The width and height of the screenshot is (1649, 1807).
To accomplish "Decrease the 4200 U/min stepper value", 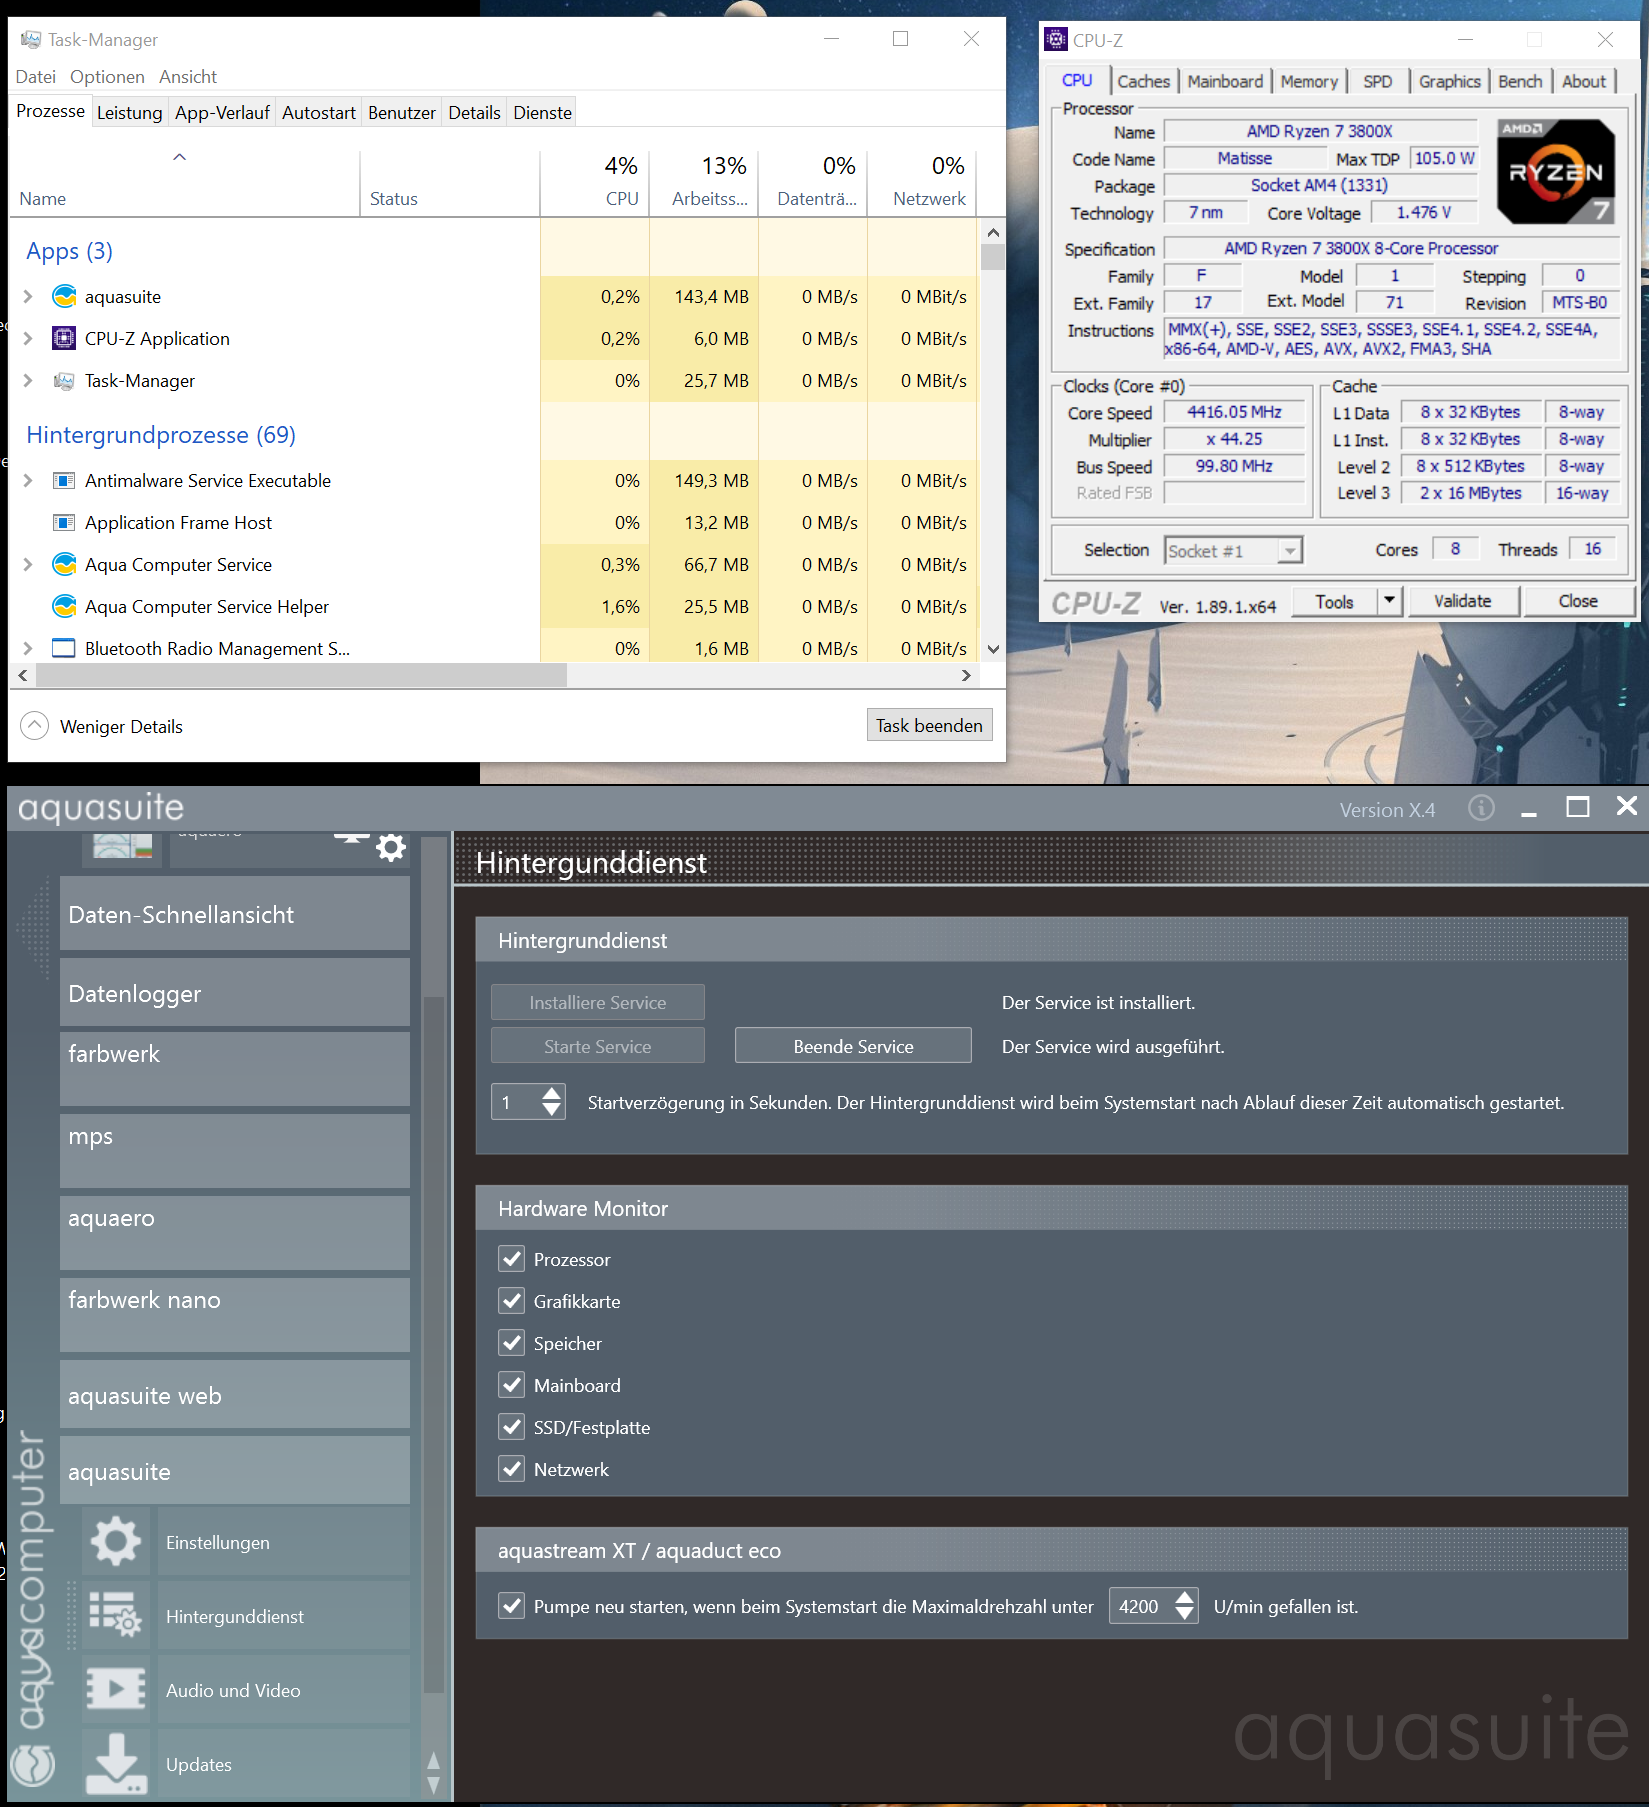I will (x=1185, y=1614).
